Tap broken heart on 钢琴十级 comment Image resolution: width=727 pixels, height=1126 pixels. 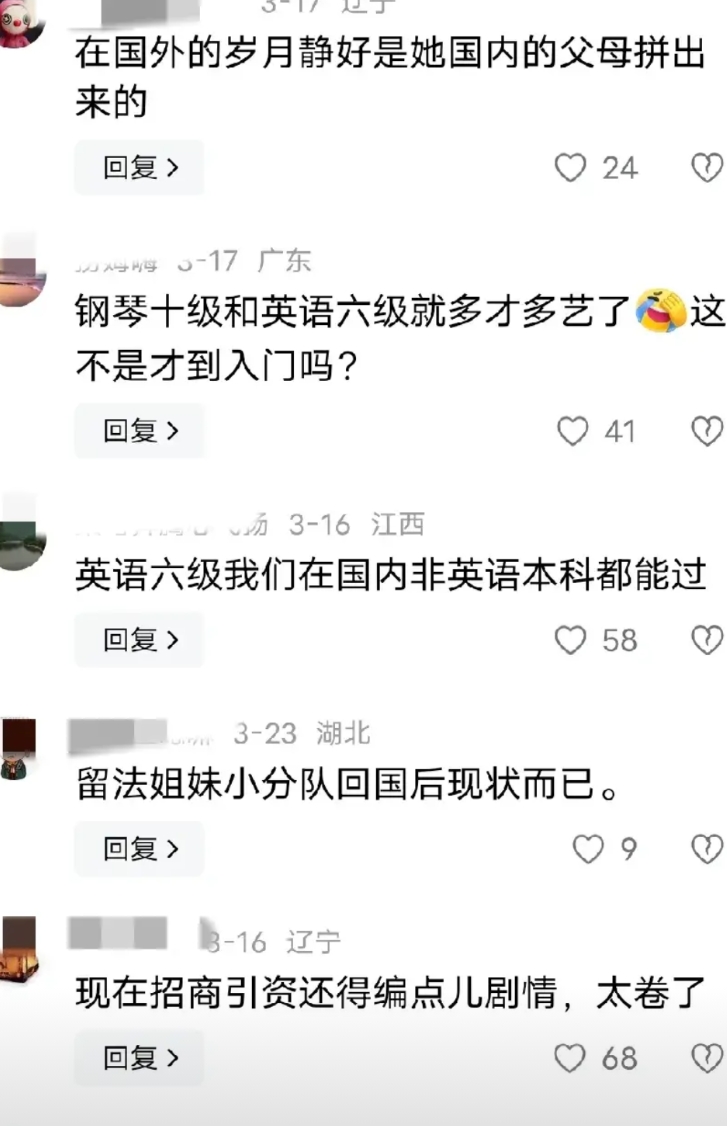coord(707,431)
